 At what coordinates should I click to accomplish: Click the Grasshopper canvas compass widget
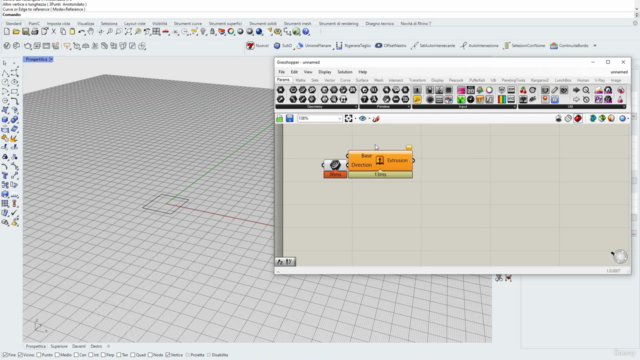click(x=620, y=256)
